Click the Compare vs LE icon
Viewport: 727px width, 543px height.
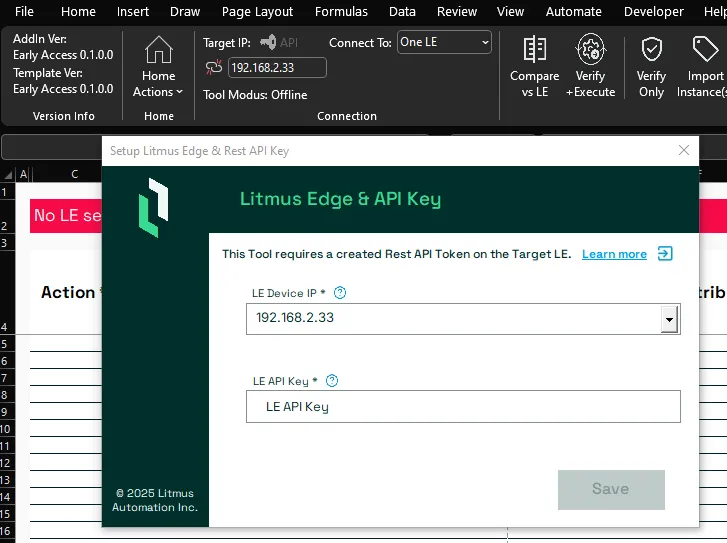point(535,49)
